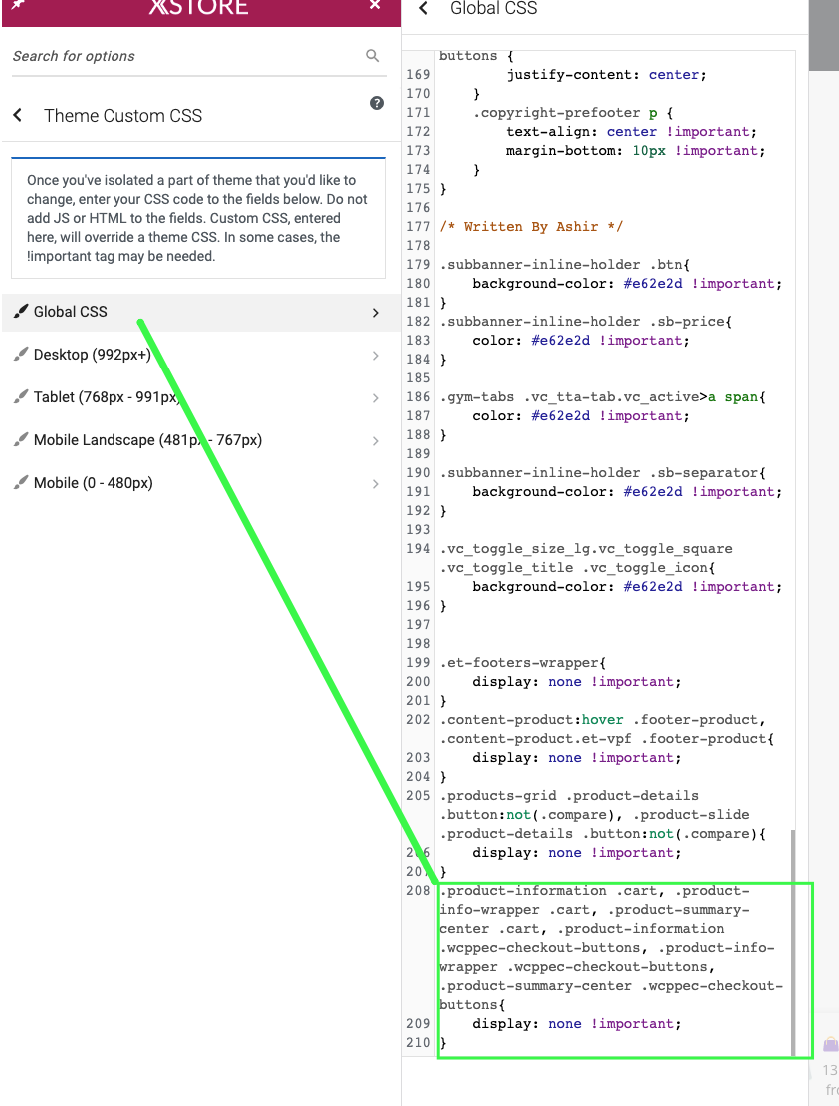Viewport: 839px width, 1106px height.
Task: Click the brush icon next to Global CSS
Action: 21,311
